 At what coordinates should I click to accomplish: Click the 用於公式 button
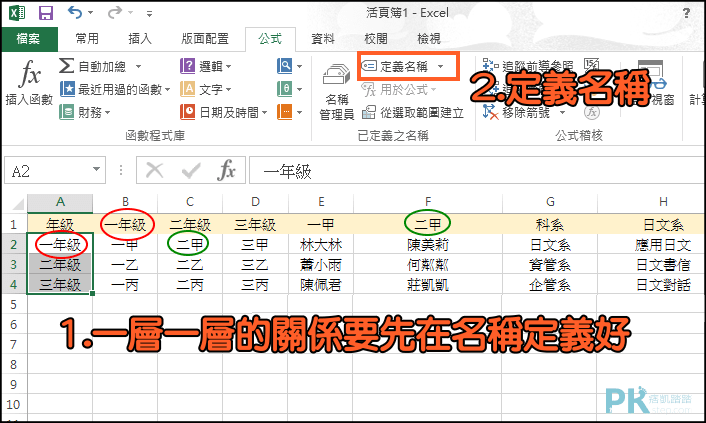[399, 89]
